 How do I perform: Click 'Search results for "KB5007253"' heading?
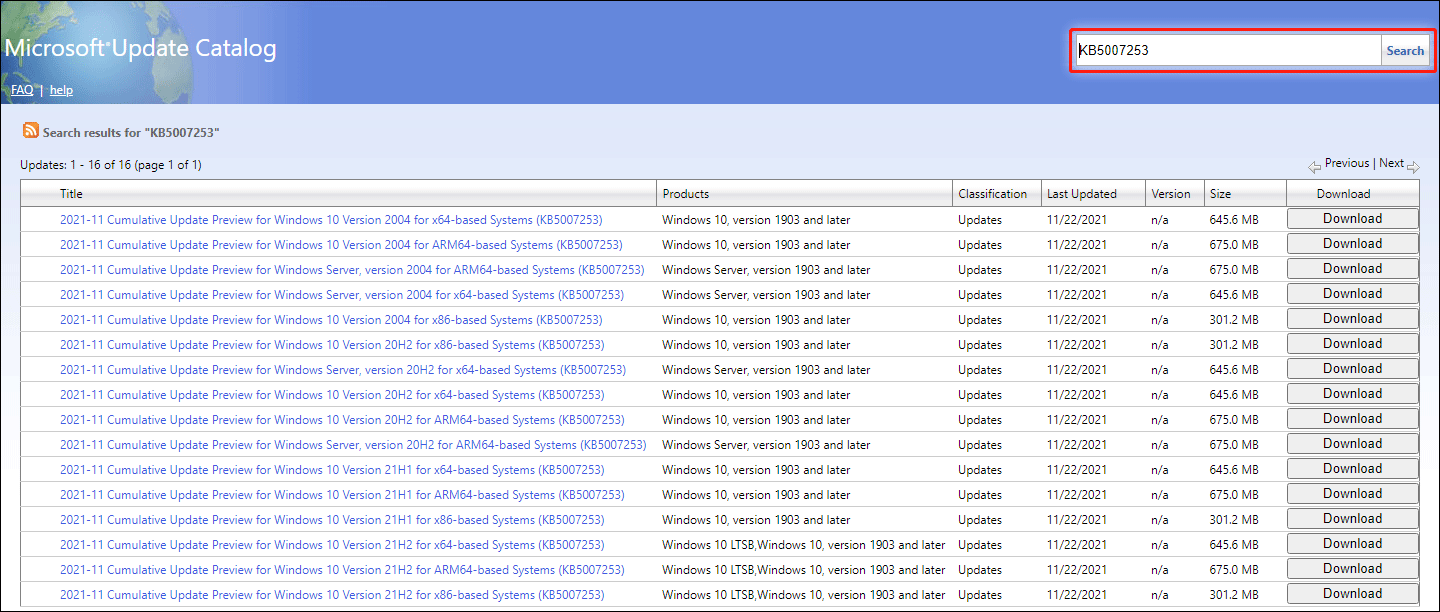(x=131, y=132)
